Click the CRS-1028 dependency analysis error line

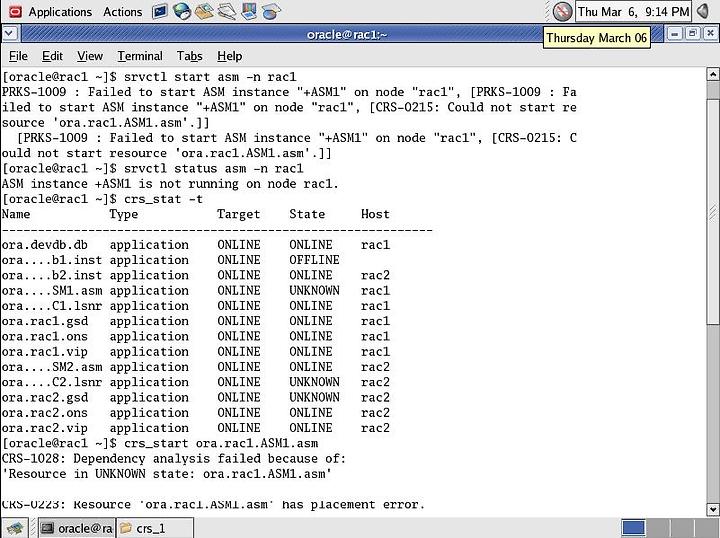(174, 459)
